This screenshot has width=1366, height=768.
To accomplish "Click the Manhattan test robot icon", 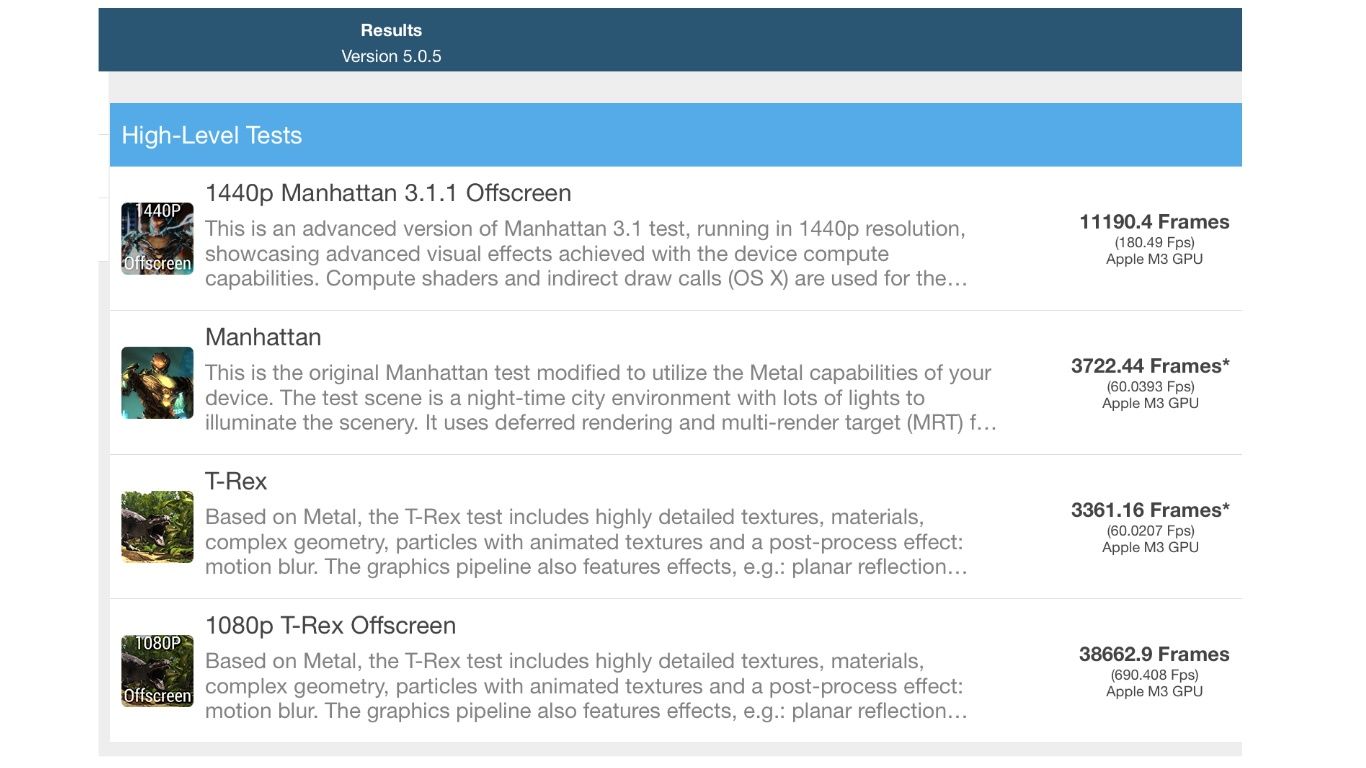I will click(157, 383).
